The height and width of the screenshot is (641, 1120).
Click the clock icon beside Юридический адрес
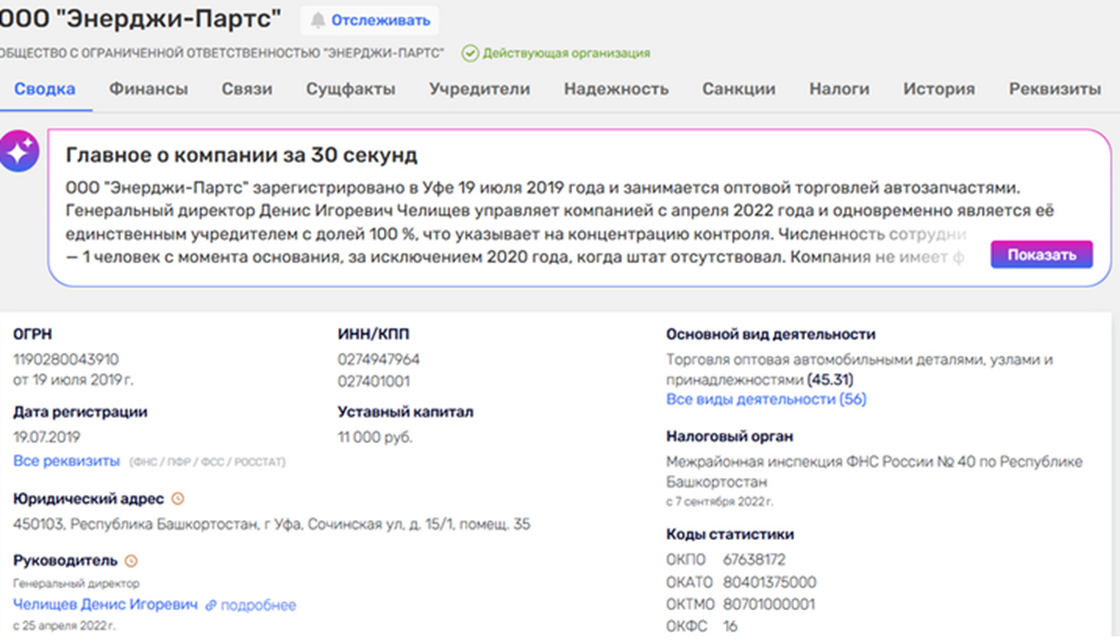click(x=179, y=498)
